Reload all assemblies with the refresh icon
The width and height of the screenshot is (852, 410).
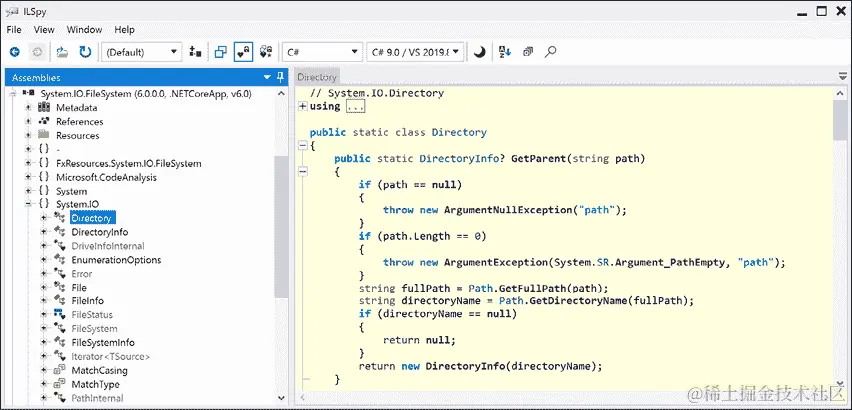(x=85, y=52)
